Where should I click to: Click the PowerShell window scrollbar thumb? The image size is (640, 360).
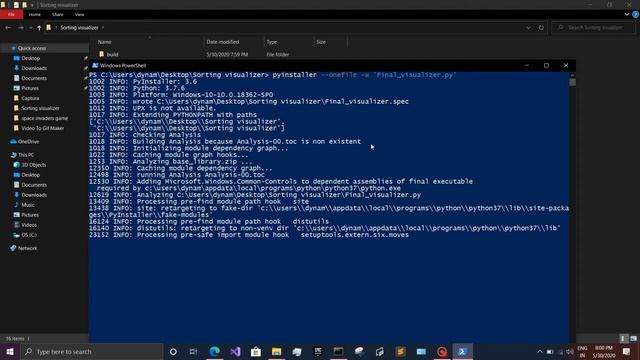point(573,82)
